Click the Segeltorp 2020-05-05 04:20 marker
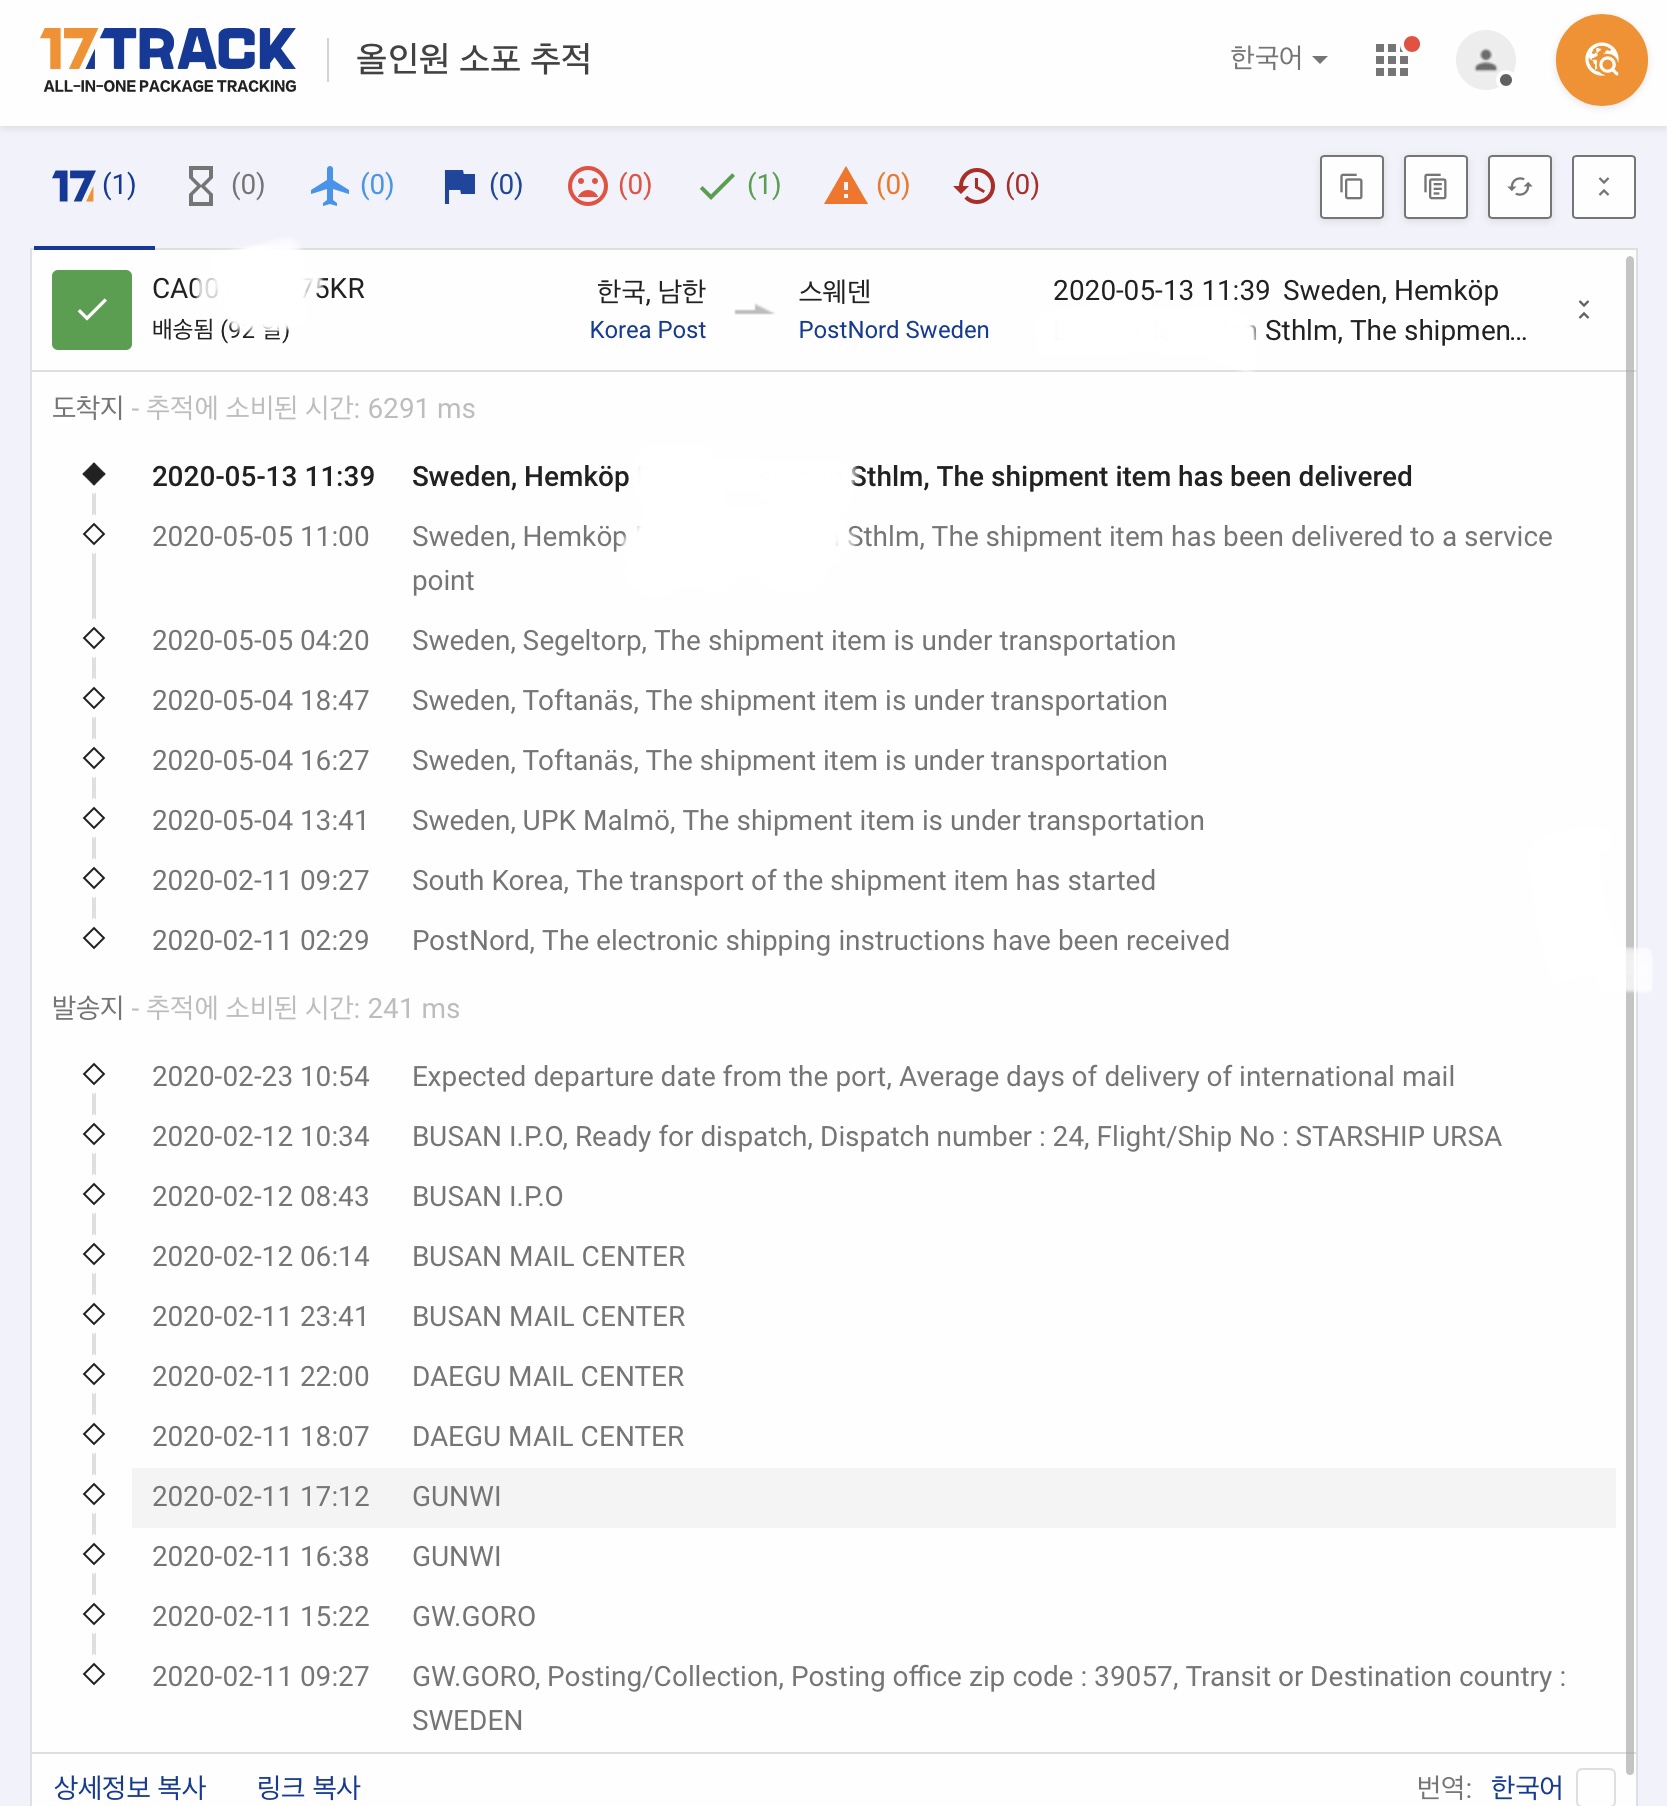This screenshot has width=1667, height=1806. click(x=94, y=638)
